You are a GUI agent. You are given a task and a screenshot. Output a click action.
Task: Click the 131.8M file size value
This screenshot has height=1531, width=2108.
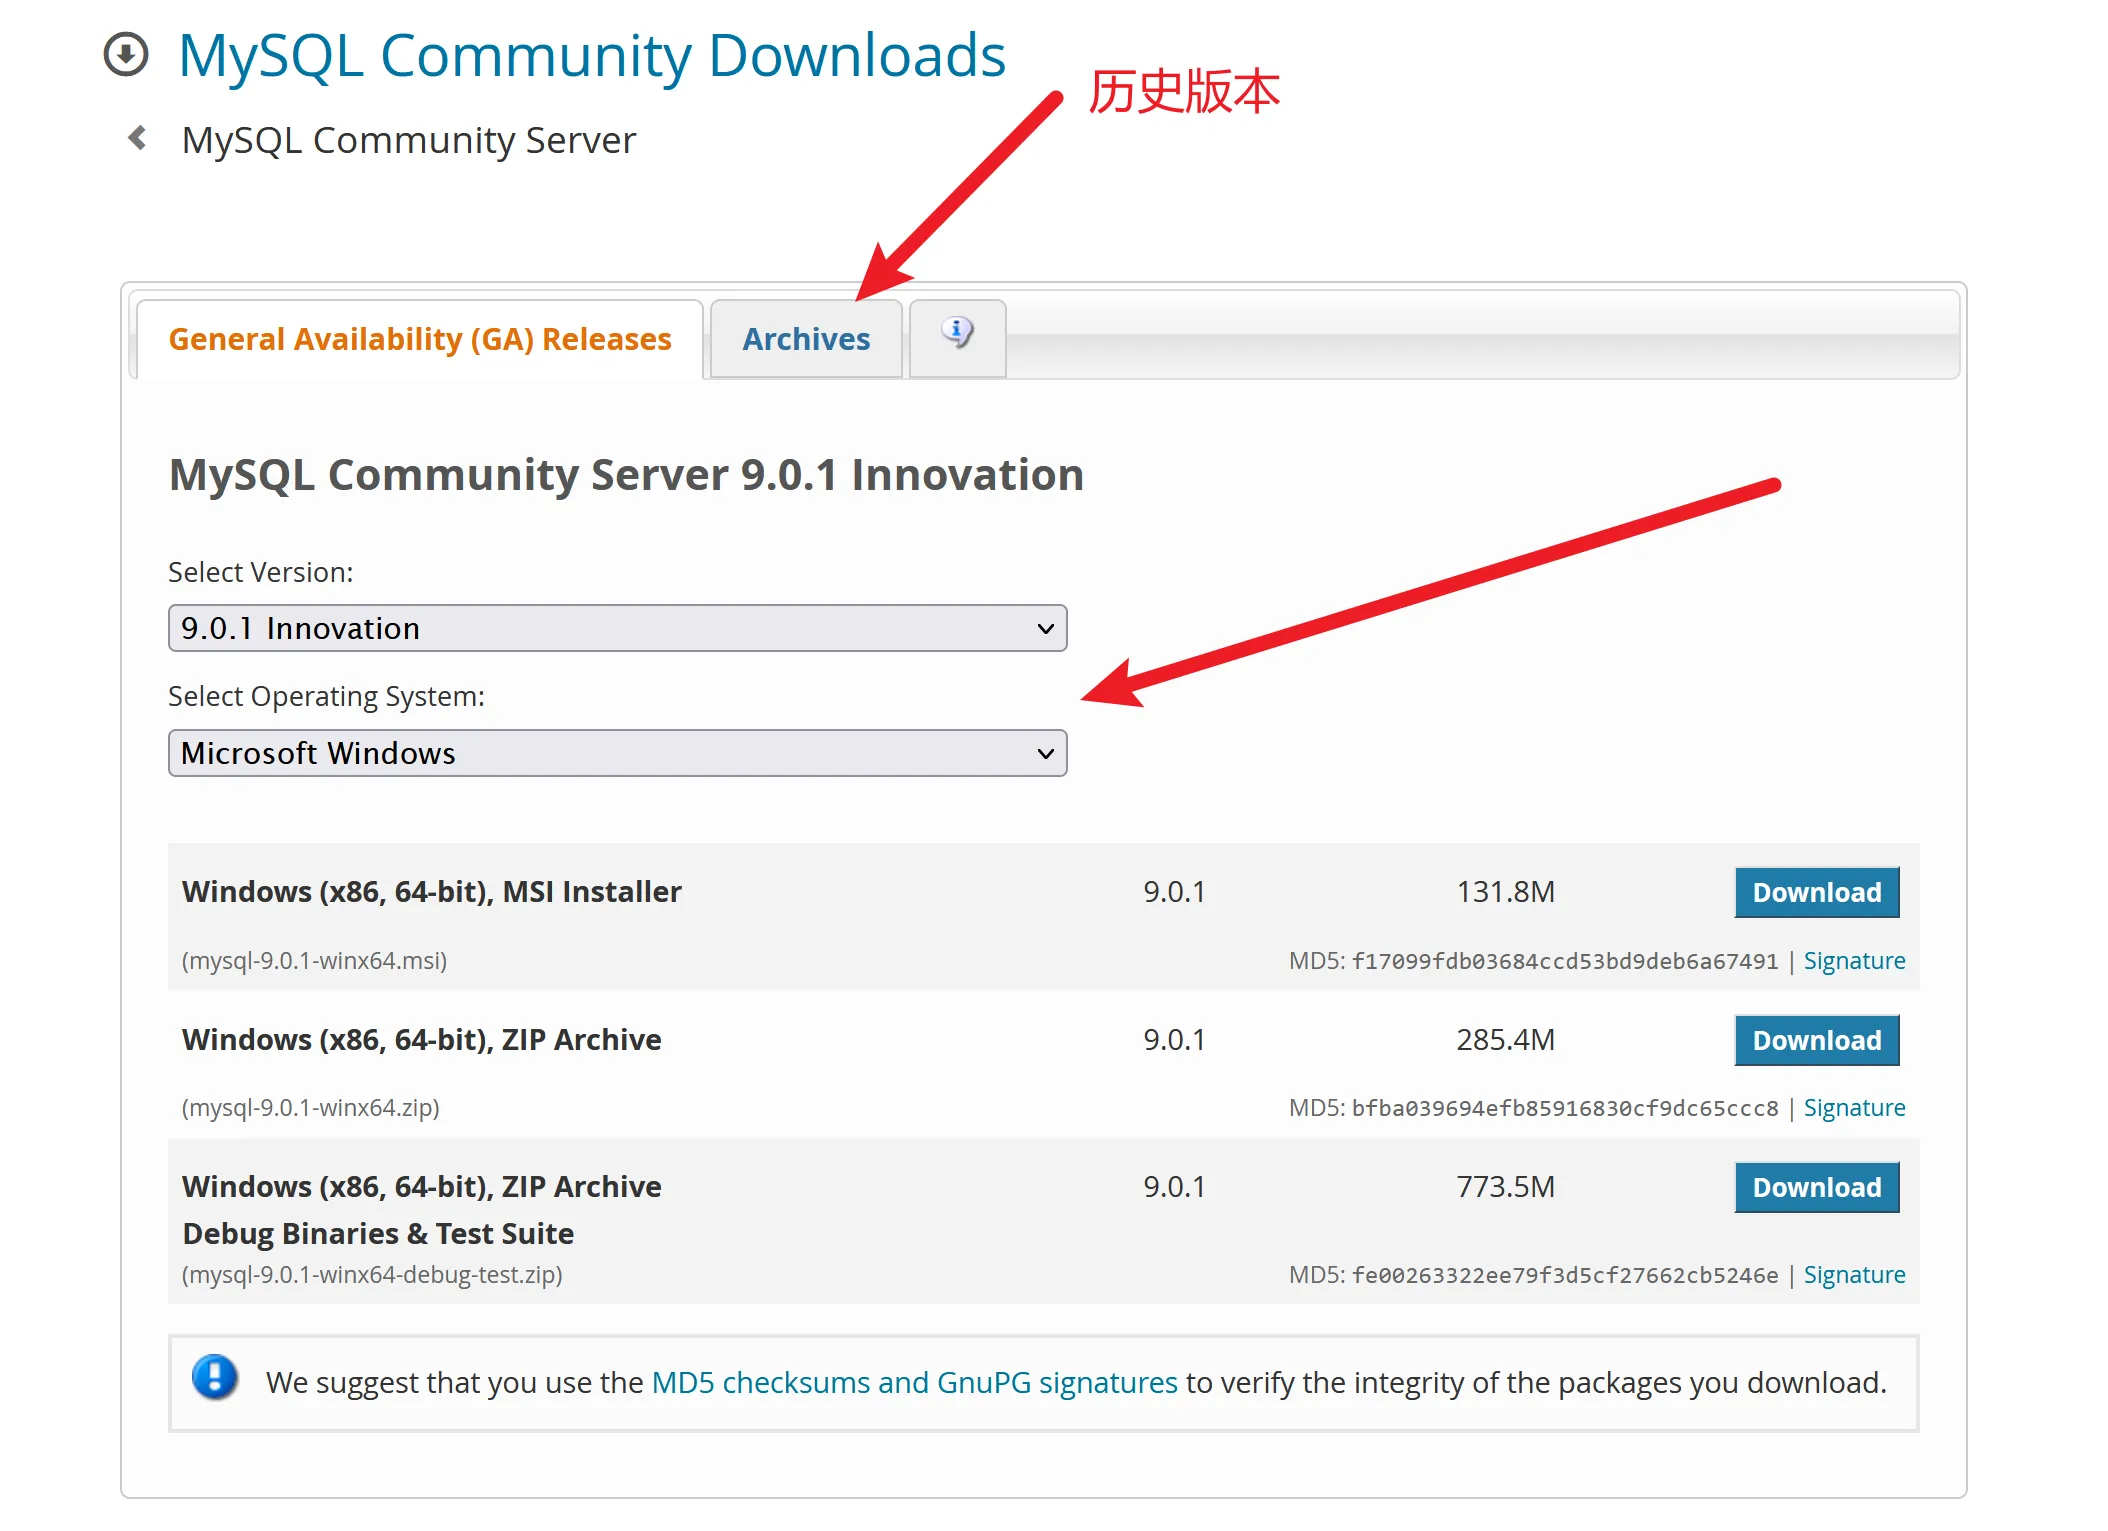1505,891
